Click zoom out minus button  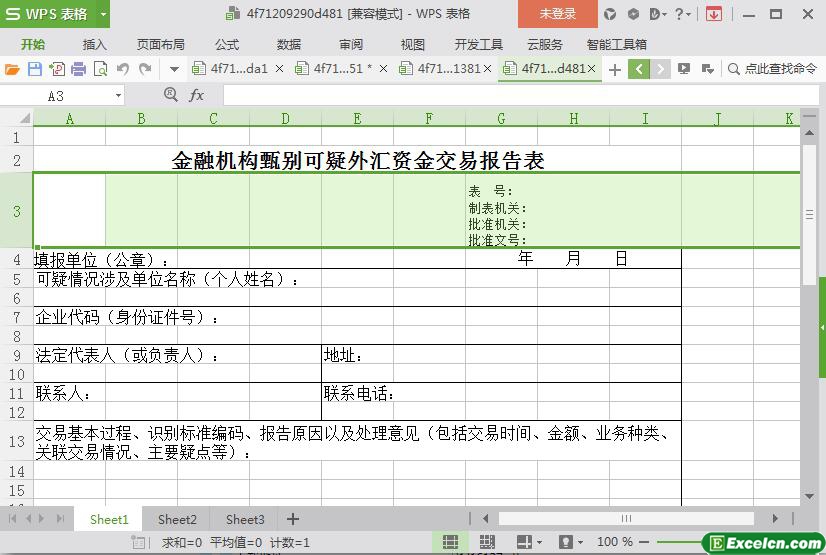coord(644,541)
